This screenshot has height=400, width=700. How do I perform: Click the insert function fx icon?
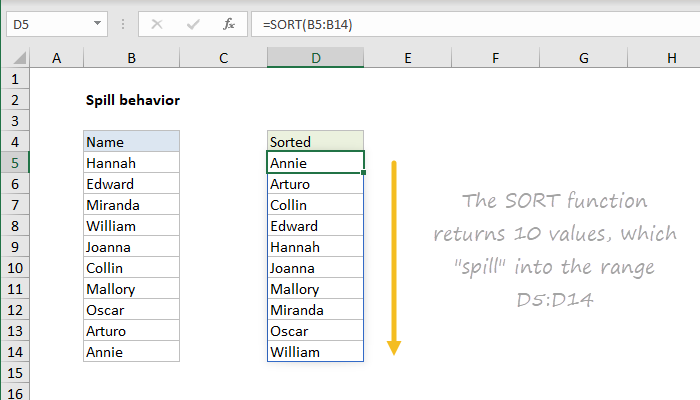[229, 22]
